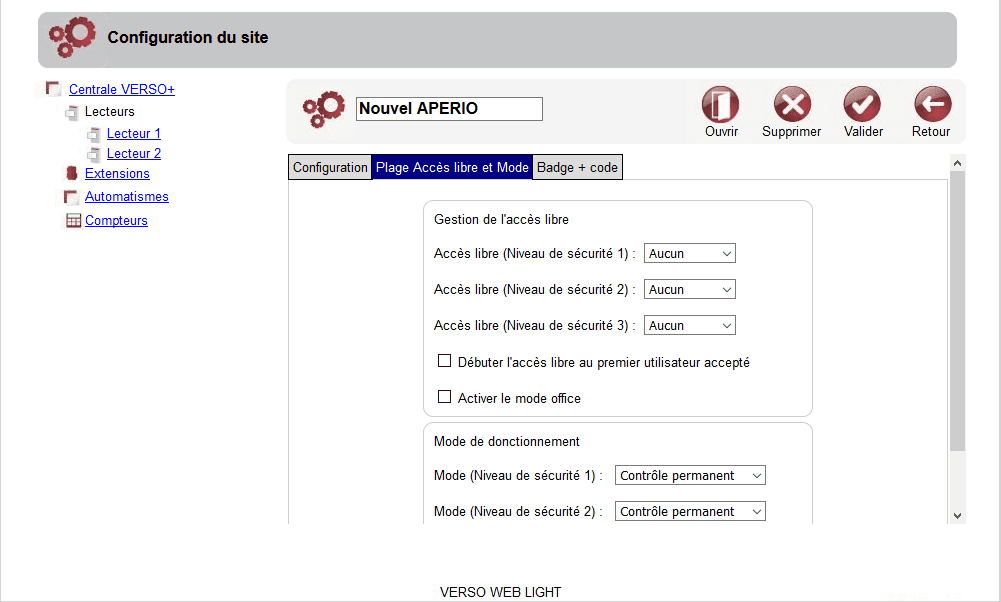This screenshot has width=1001, height=602.
Task: Click the gears icon beside Nouvel APERIO
Action: (324, 109)
